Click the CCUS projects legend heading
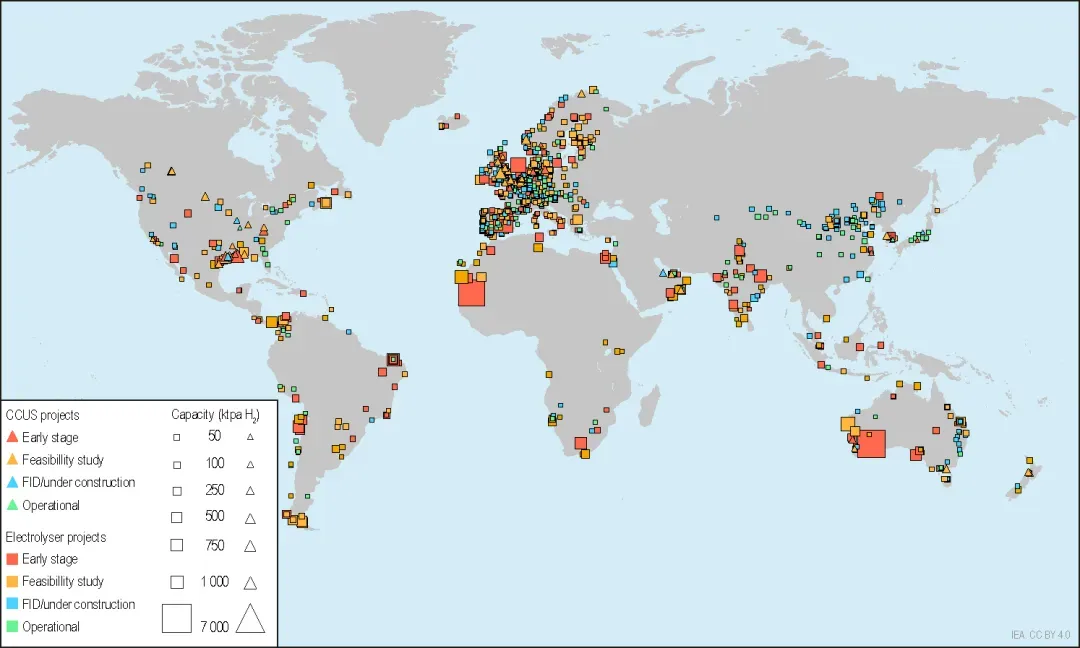 [42, 415]
